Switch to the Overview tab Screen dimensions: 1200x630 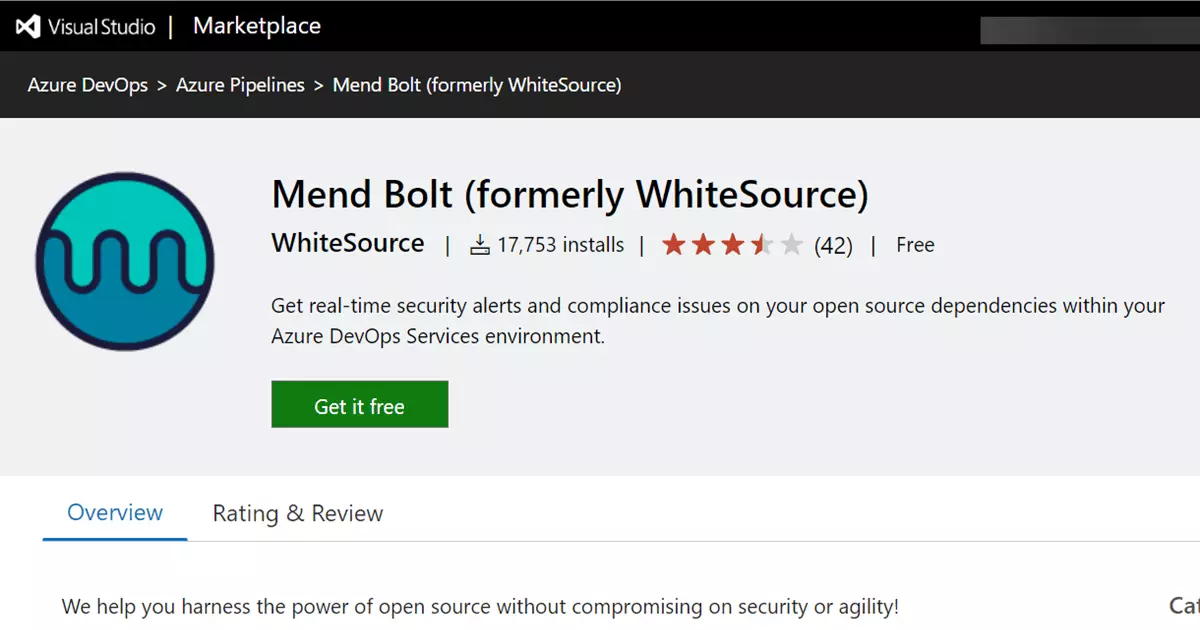pos(115,513)
